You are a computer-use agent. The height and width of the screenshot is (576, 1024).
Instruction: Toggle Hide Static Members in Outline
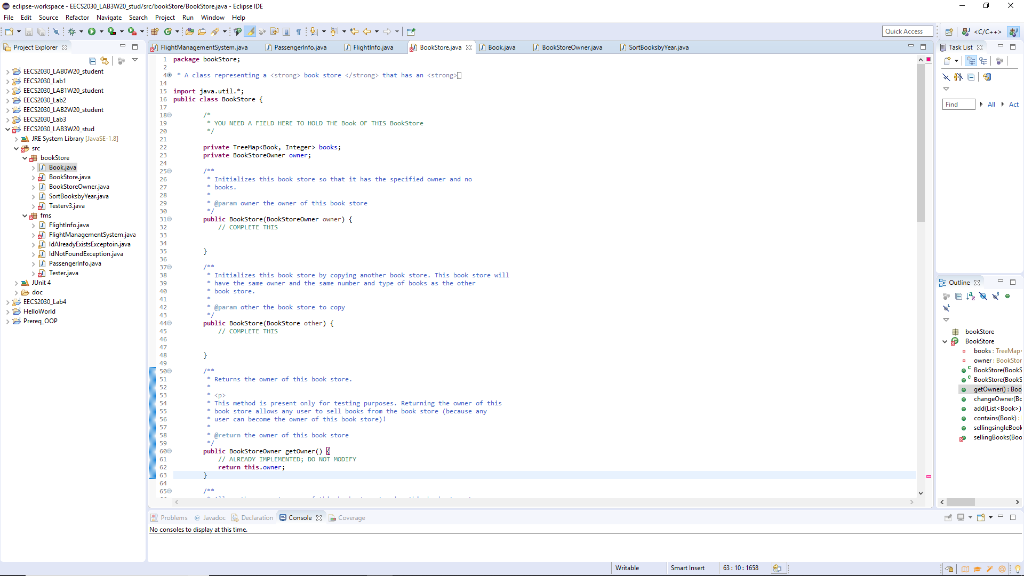(x=995, y=296)
